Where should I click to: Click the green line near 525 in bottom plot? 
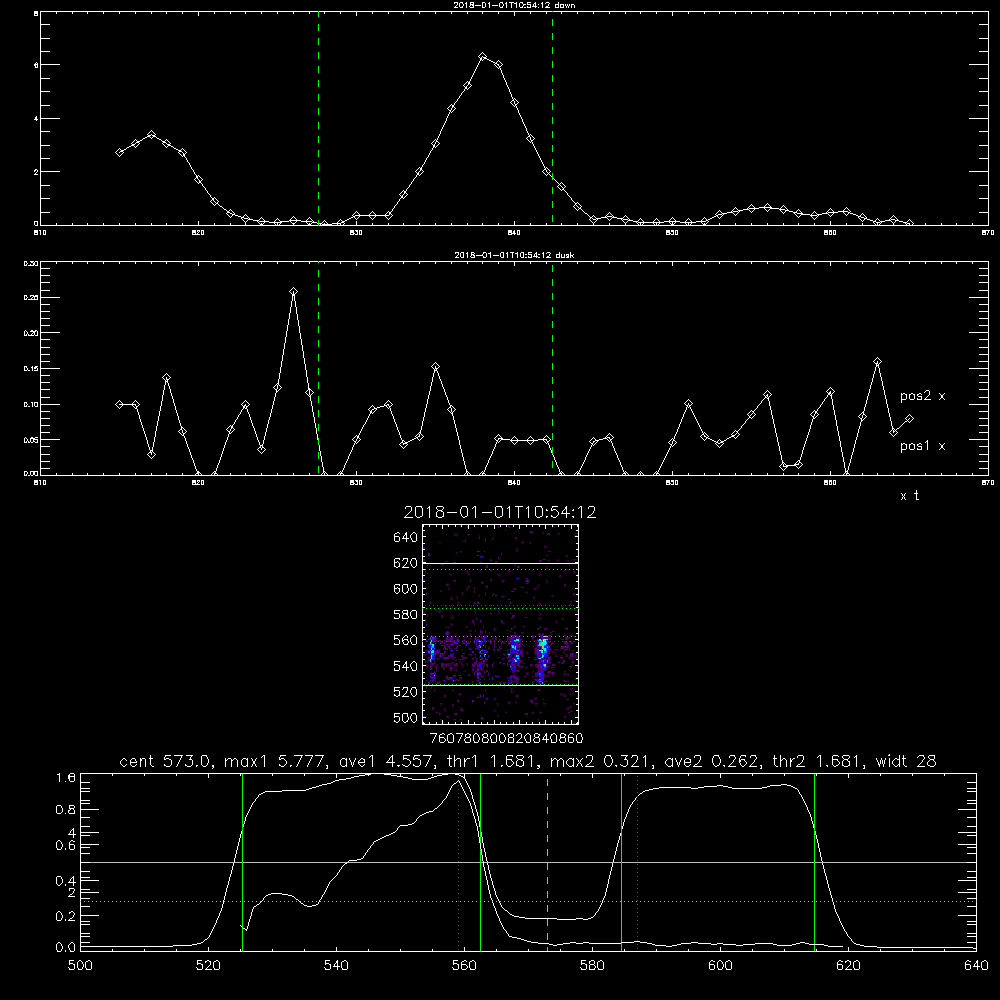tap(242, 861)
